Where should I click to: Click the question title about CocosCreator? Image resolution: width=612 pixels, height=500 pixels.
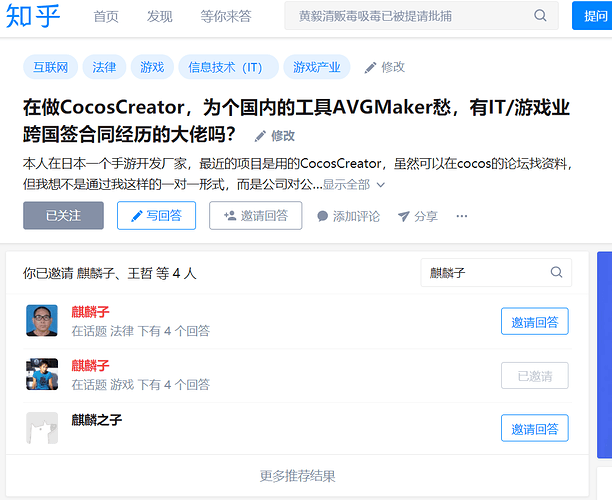click(x=297, y=120)
